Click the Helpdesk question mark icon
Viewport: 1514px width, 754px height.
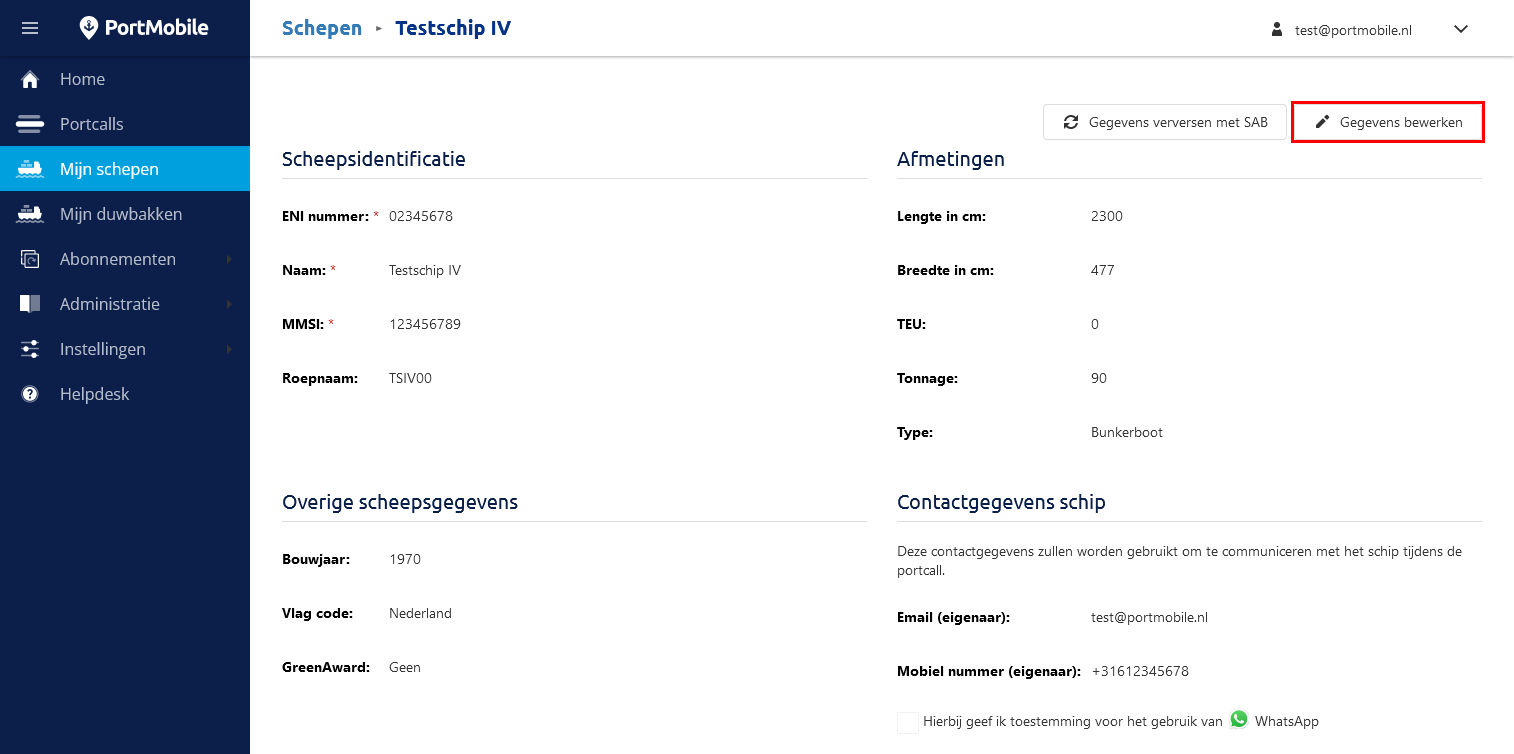pos(30,394)
